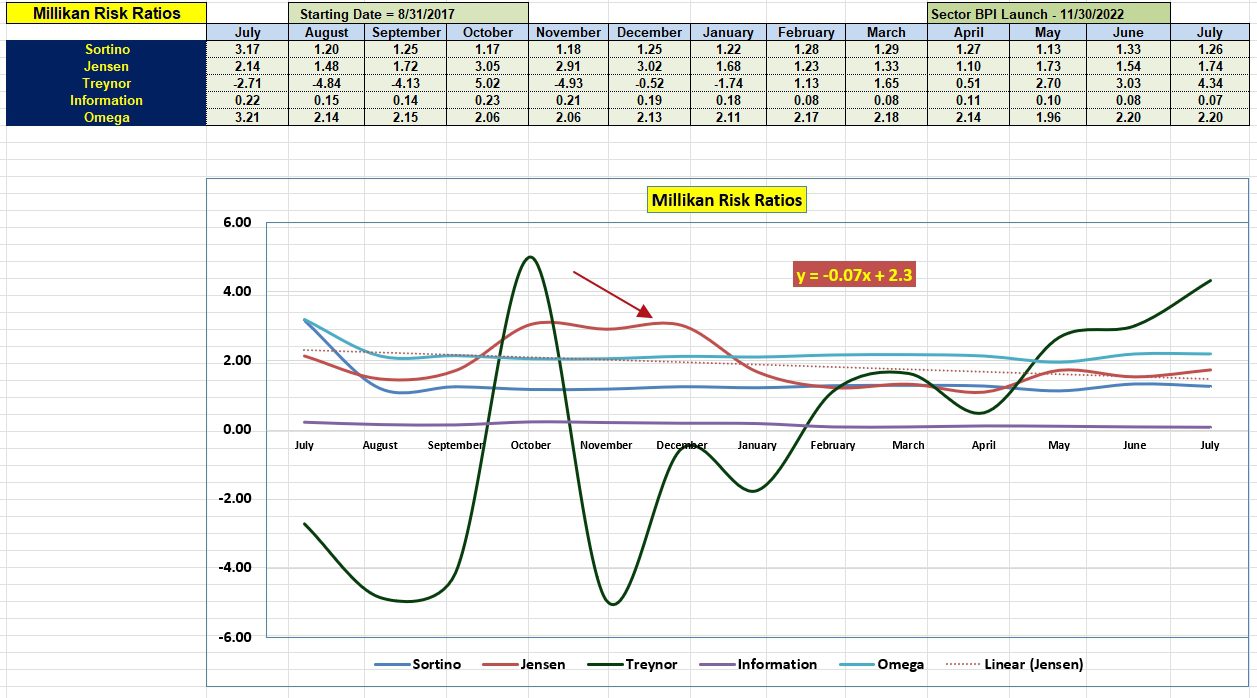Select the Omega value 3.21 cell
The width and height of the screenshot is (1257, 698).
pyautogui.click(x=247, y=117)
